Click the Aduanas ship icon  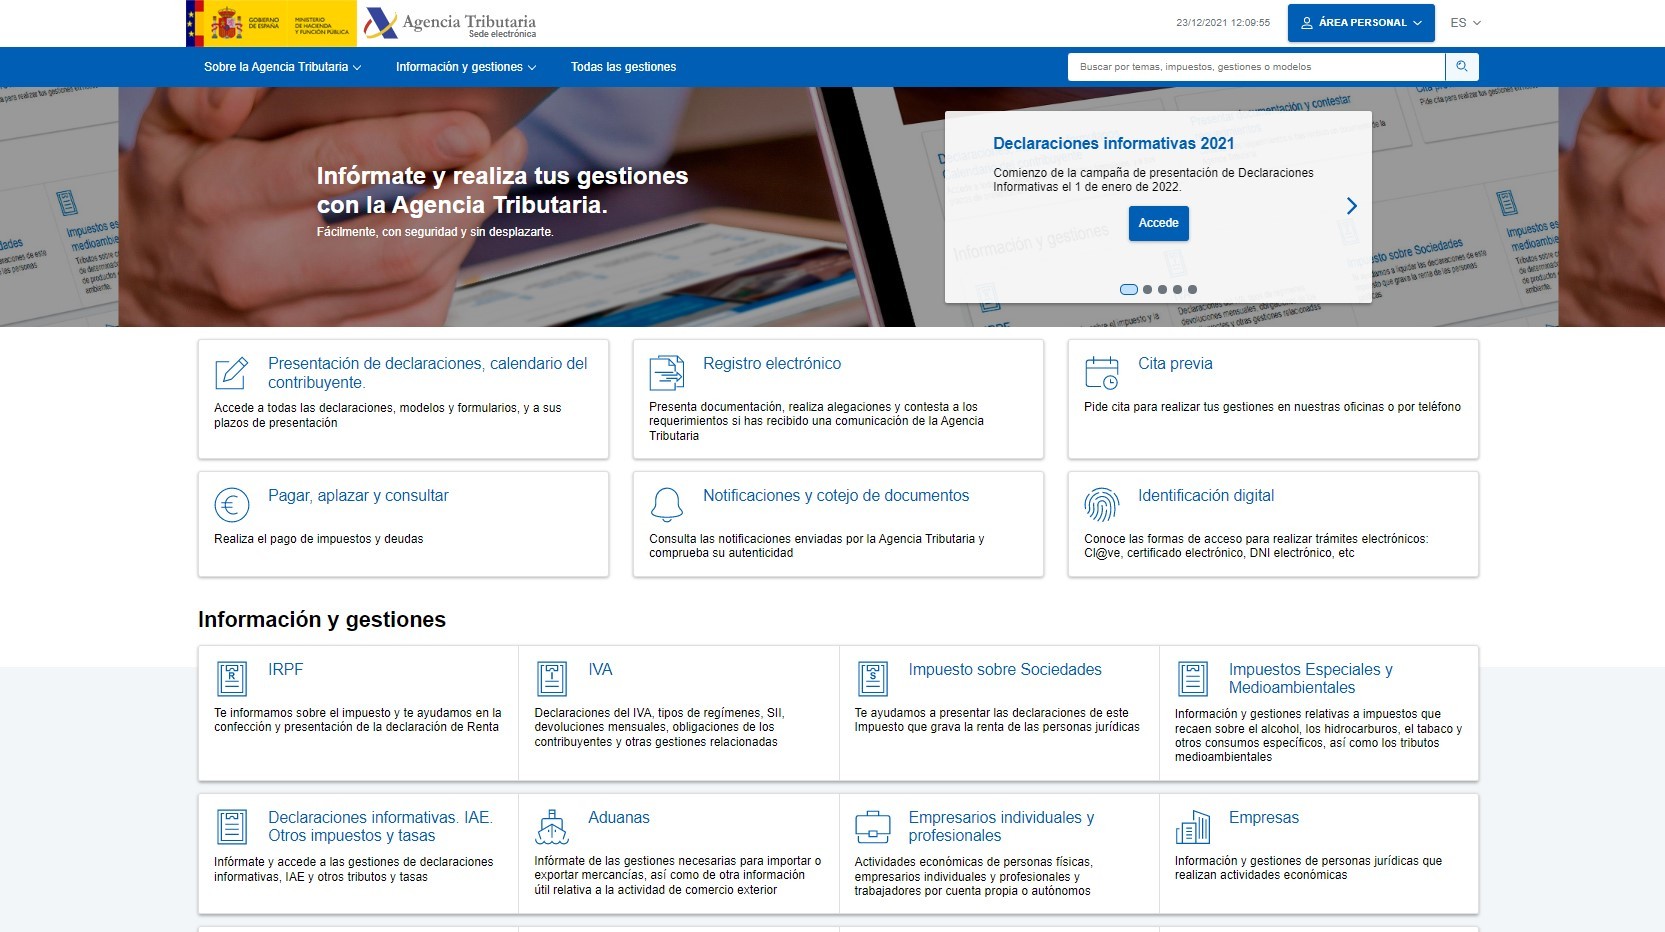(552, 827)
